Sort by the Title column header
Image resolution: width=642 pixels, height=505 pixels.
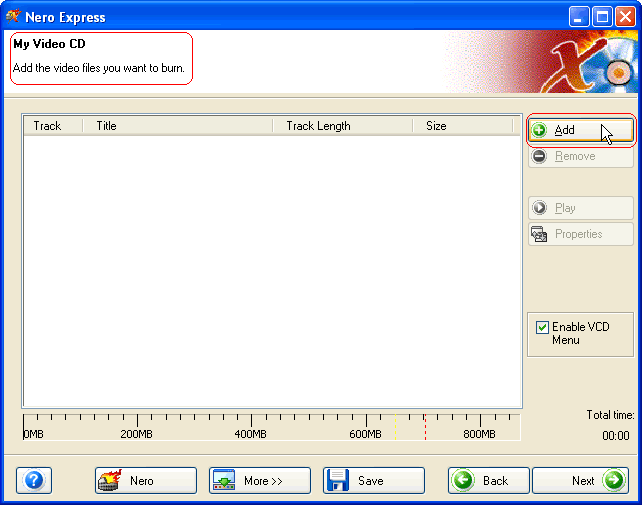point(107,126)
